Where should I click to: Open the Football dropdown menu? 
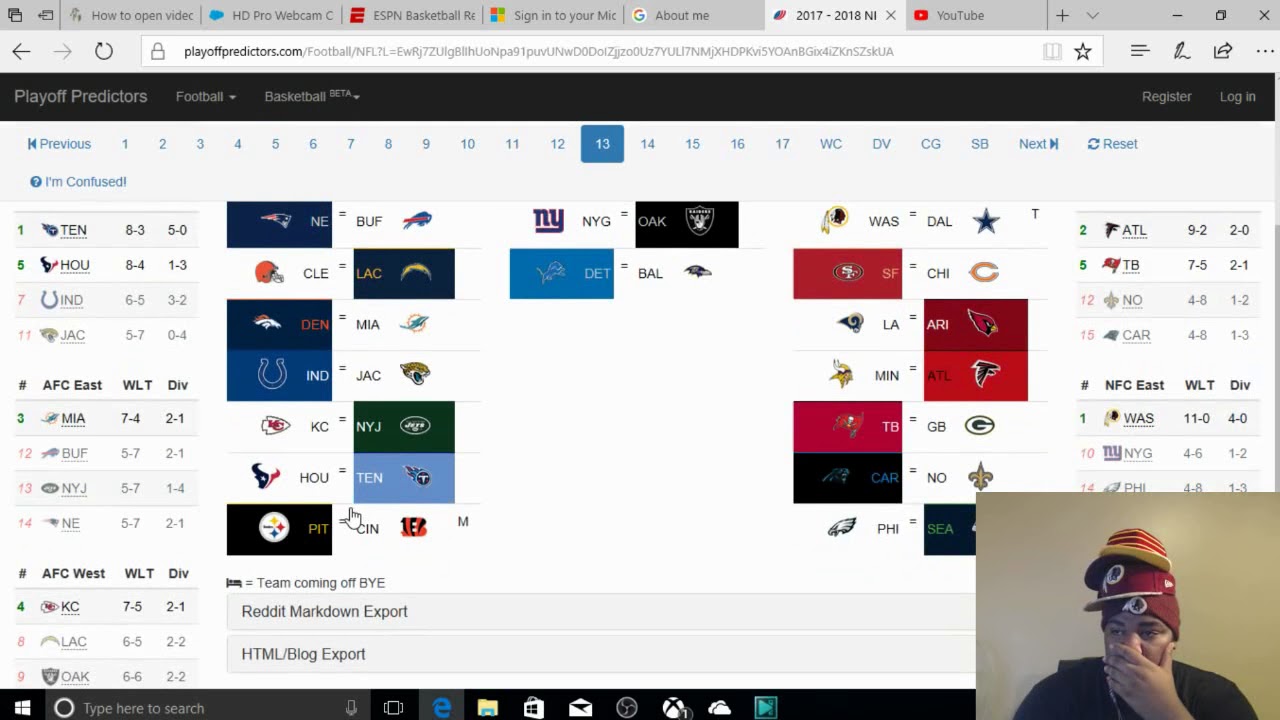coord(205,96)
